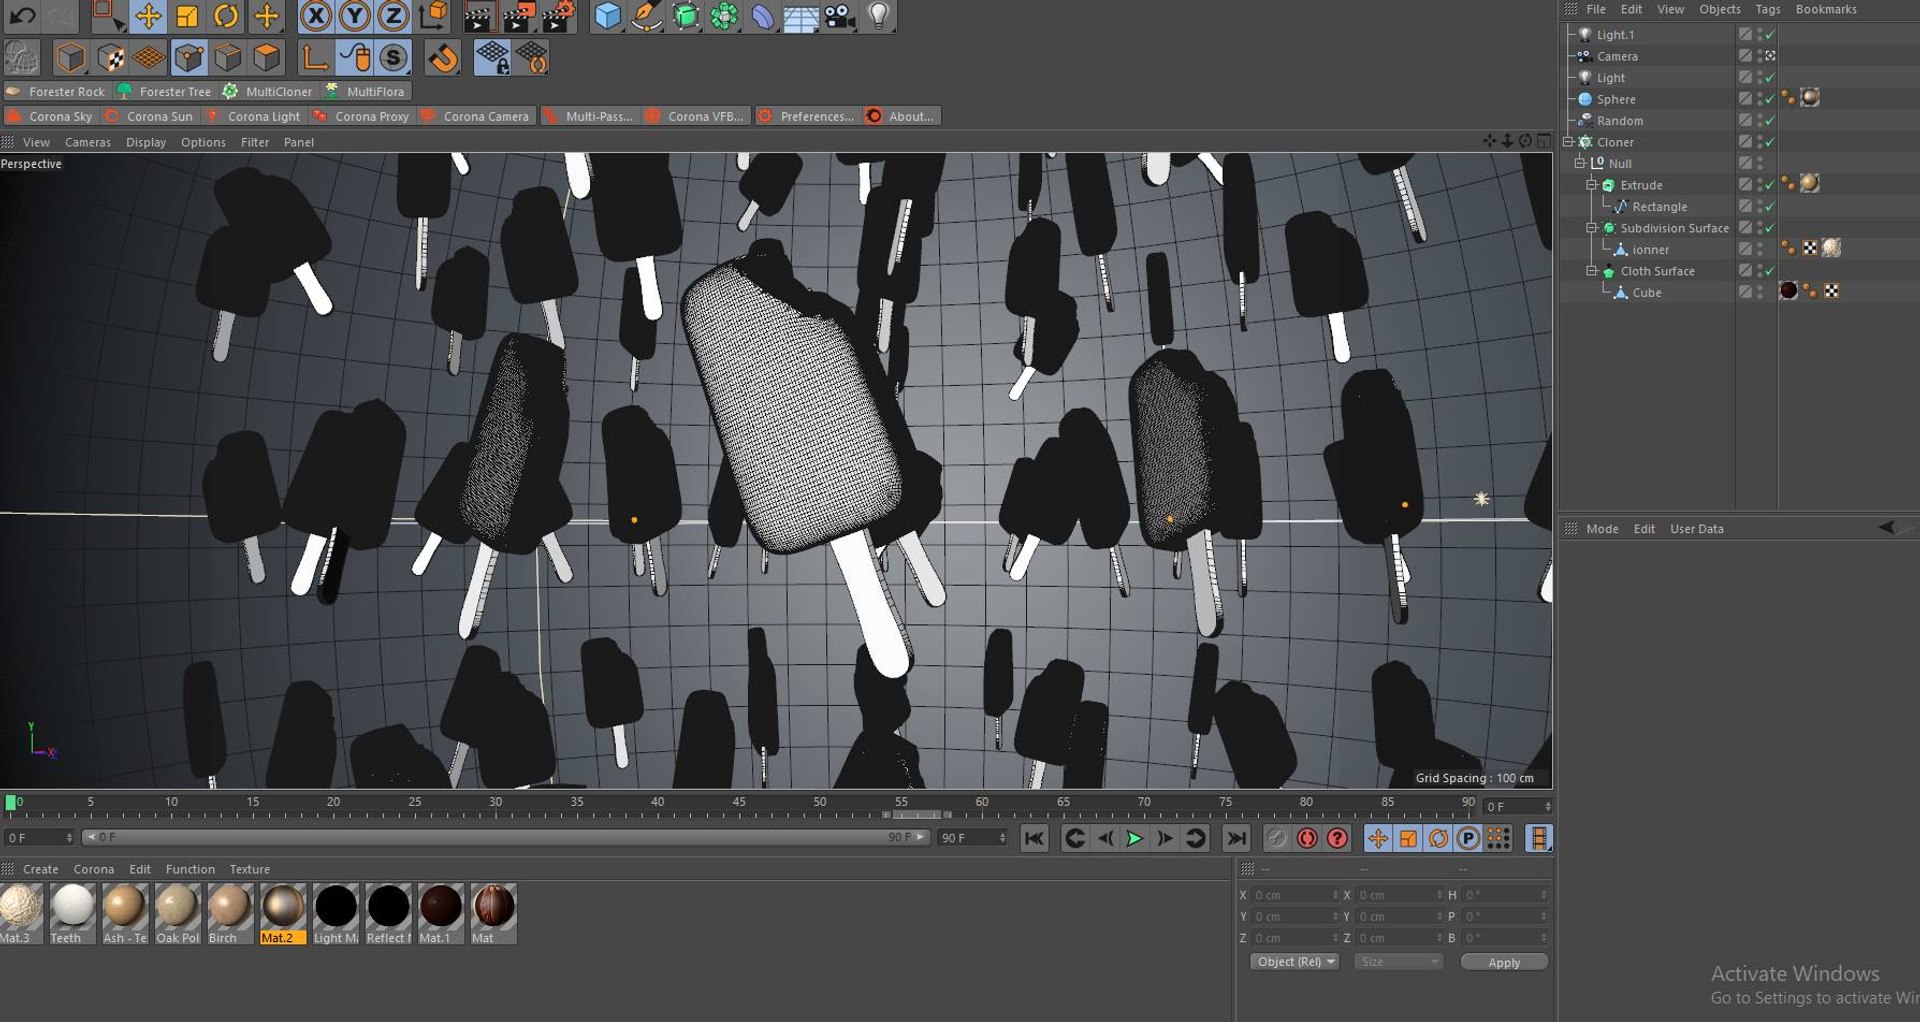This screenshot has width=1920, height=1022.
Task: Toggle Subdivision Surface enable checkmark
Action: pyautogui.click(x=1770, y=227)
